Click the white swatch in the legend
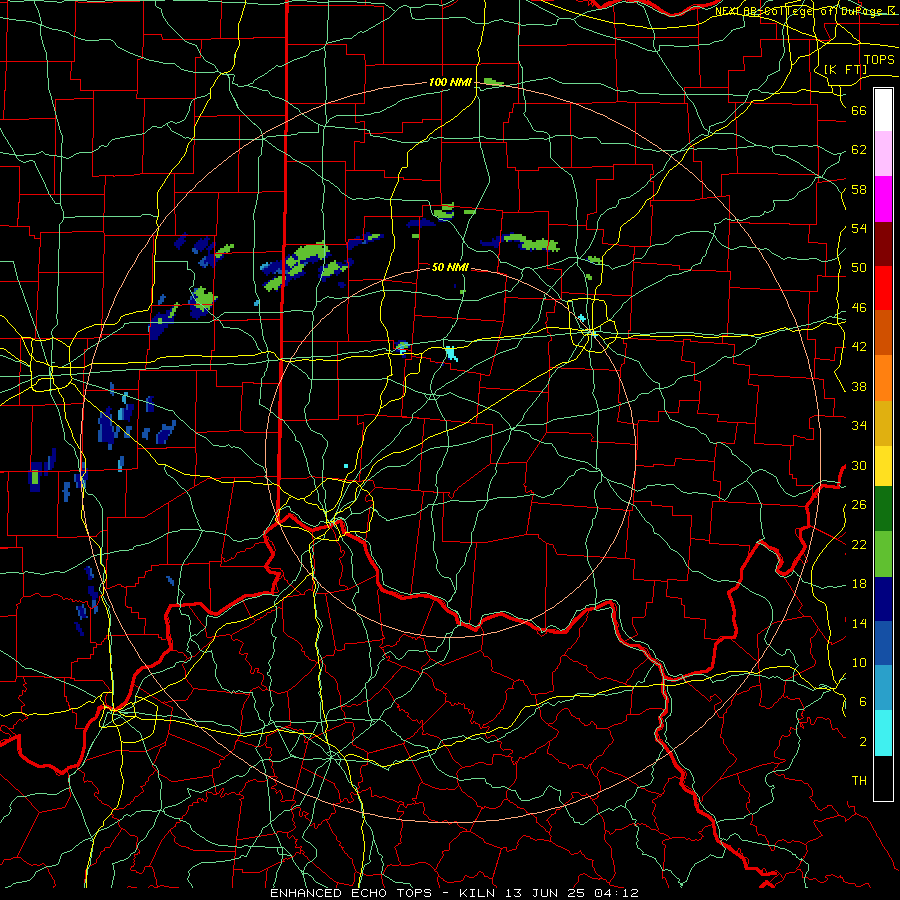 883,110
